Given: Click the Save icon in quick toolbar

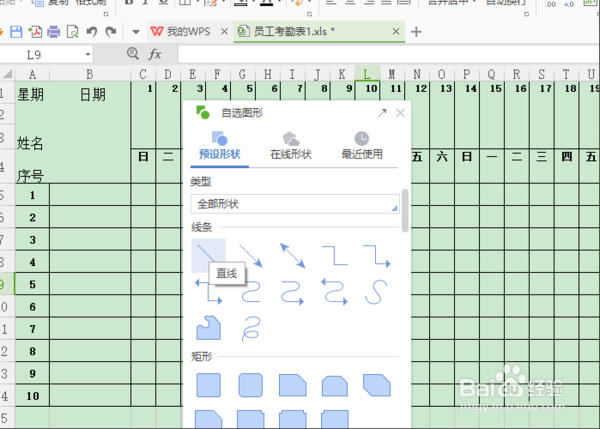Looking at the screenshot, I should pyautogui.click(x=16, y=31).
